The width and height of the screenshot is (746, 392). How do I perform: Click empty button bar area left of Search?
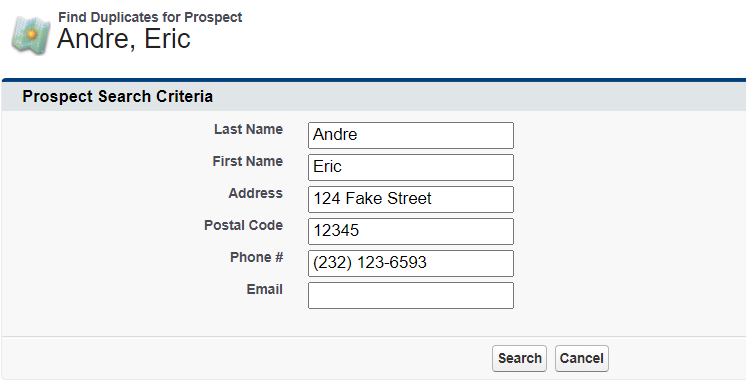coord(246,358)
